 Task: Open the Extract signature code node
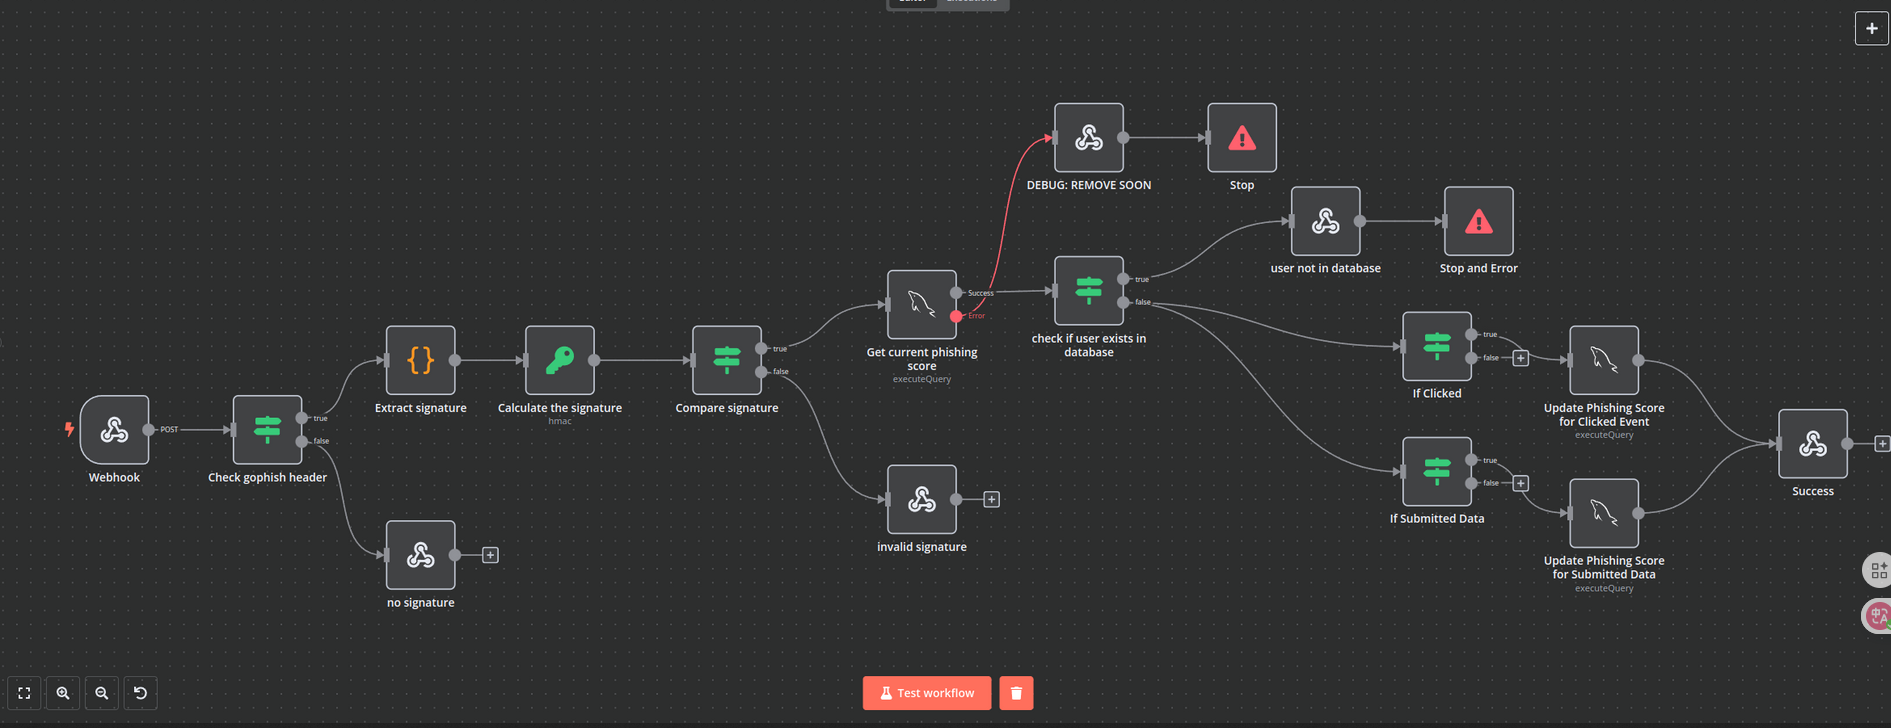(420, 360)
